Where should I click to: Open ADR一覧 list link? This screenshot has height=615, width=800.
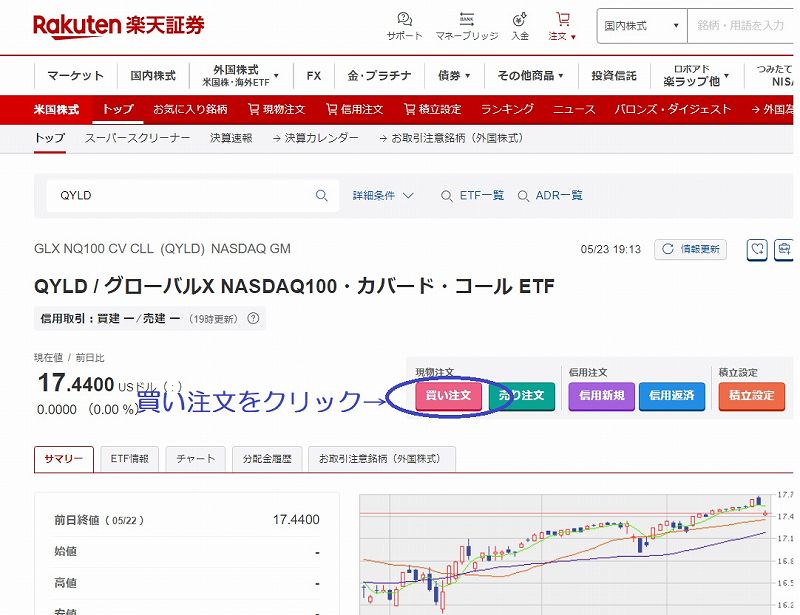point(549,195)
